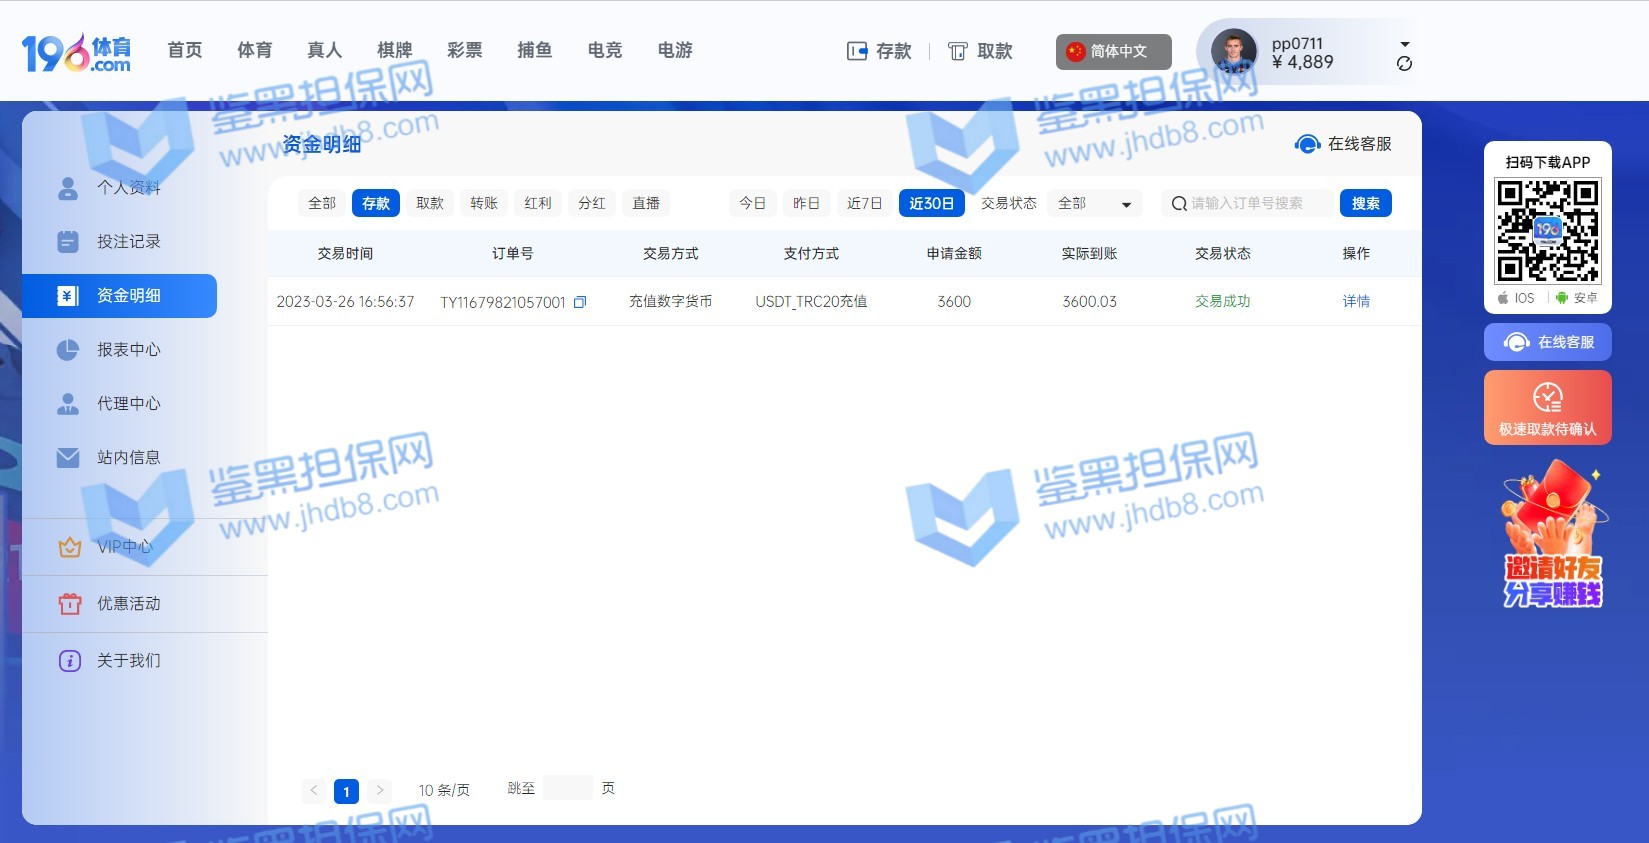Image resolution: width=1649 pixels, height=843 pixels.
Task: Expand the 交易状态 dropdown
Action: pos(1095,203)
